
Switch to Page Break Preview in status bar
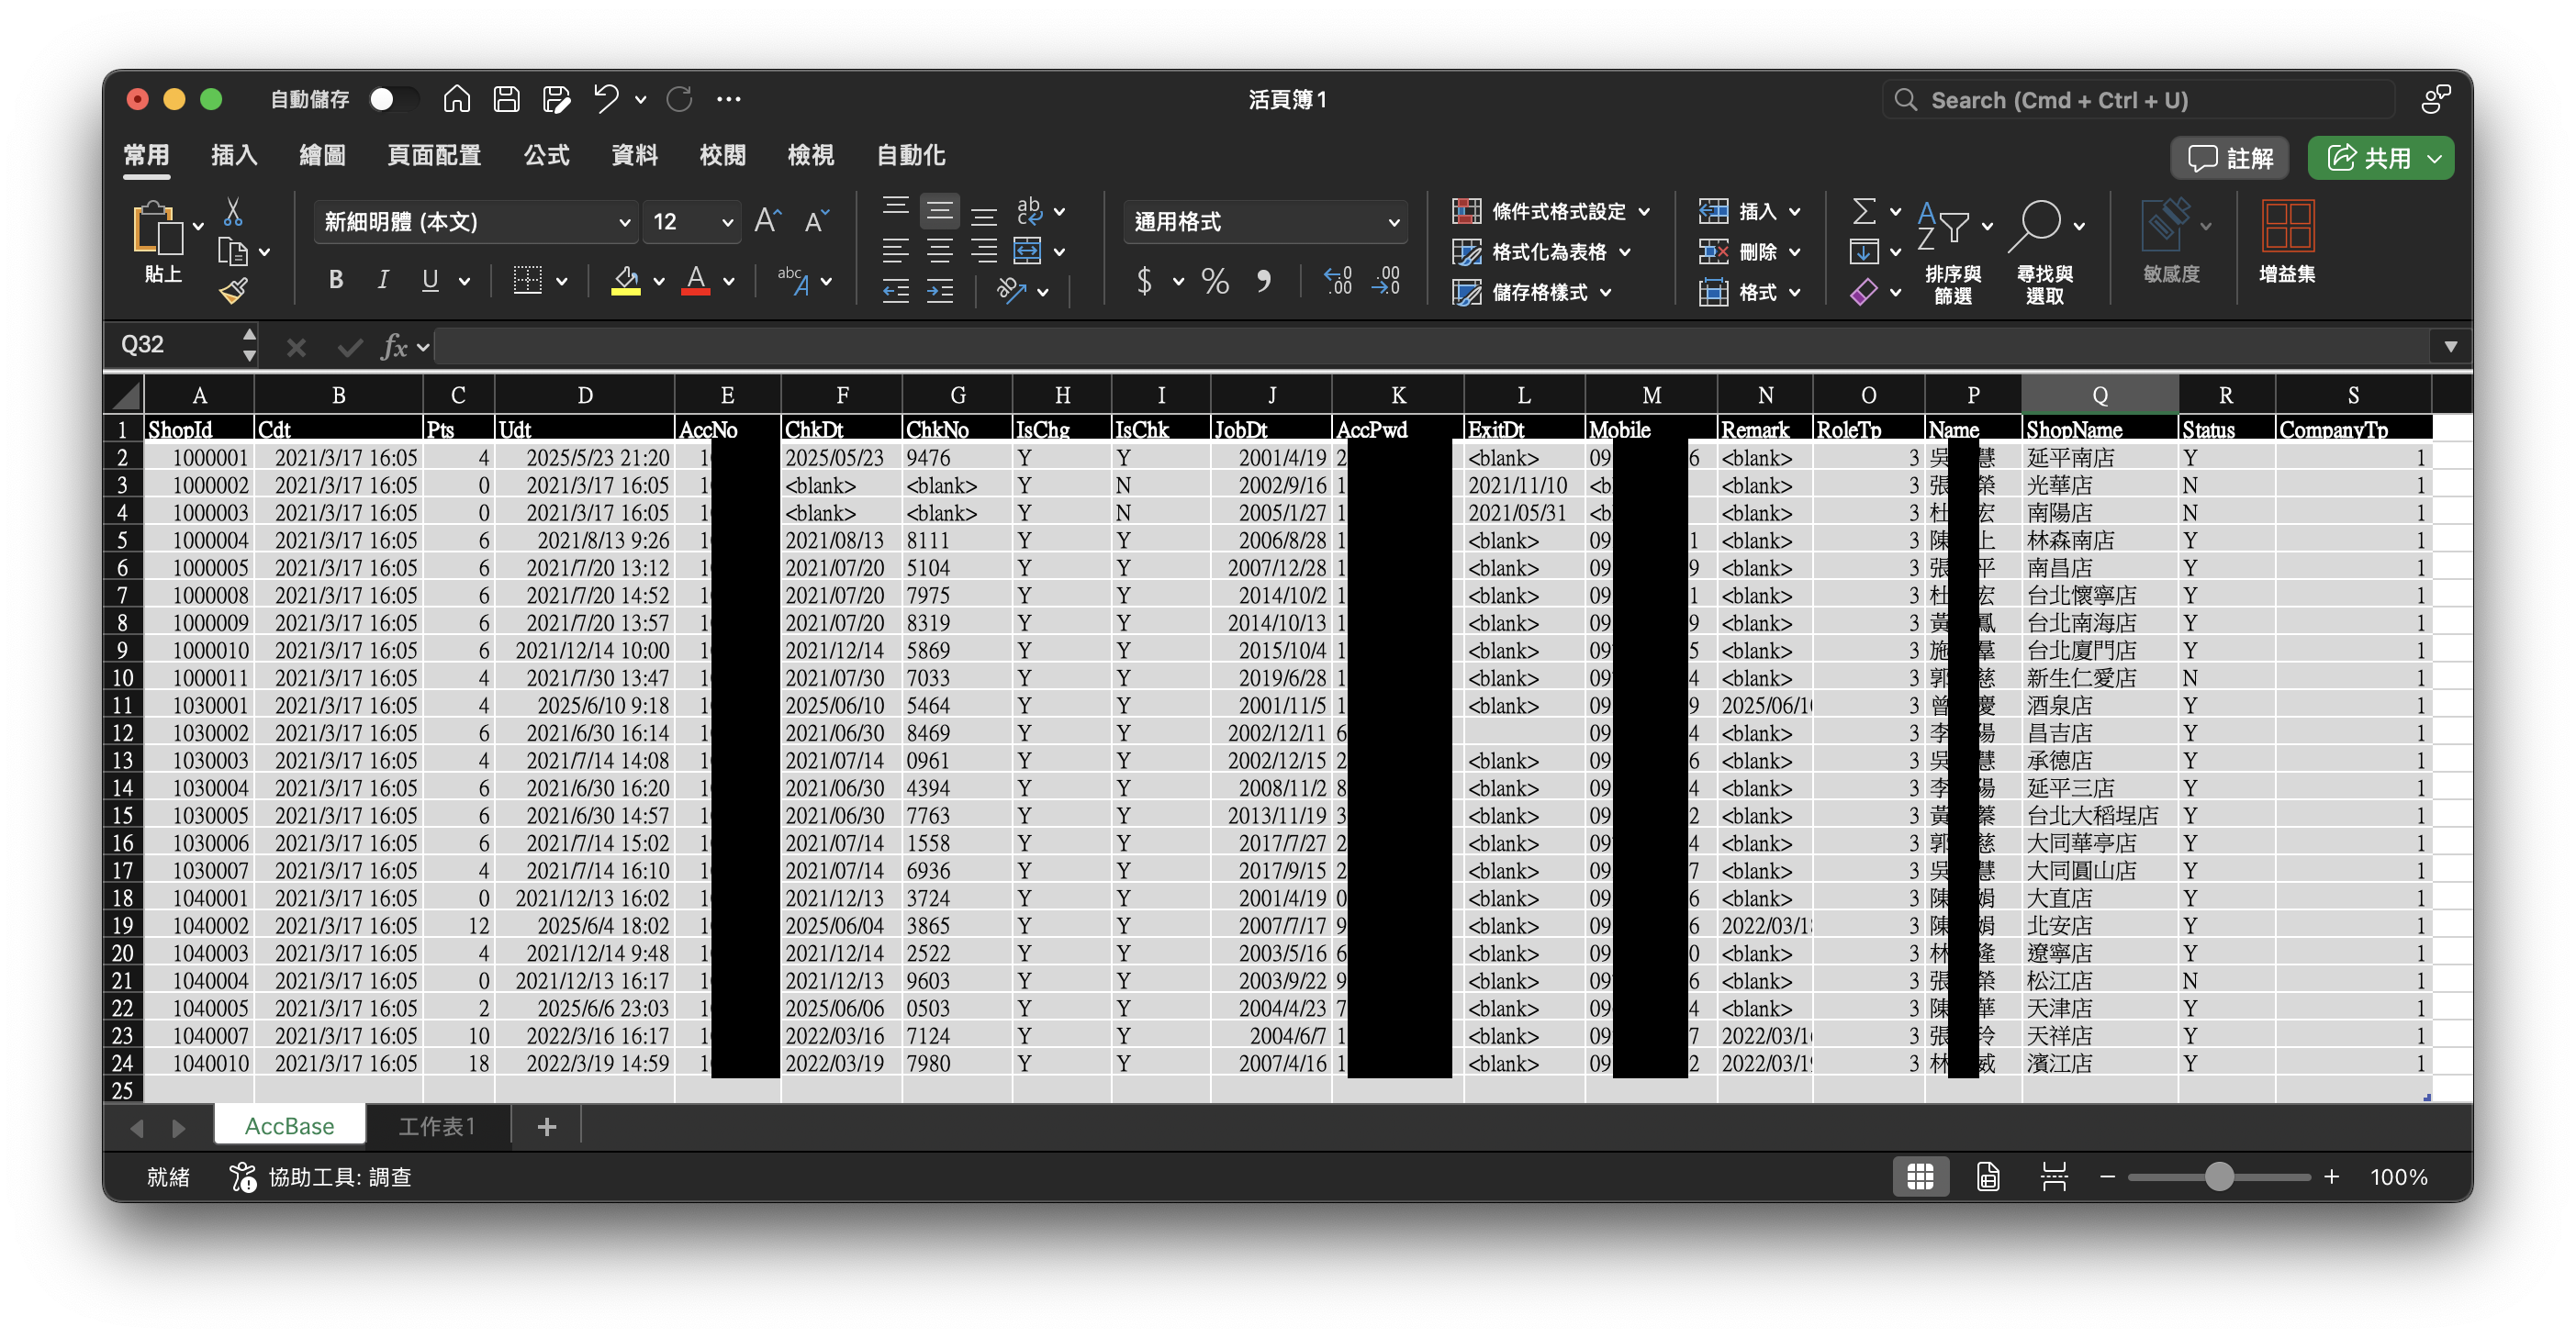[2054, 1176]
